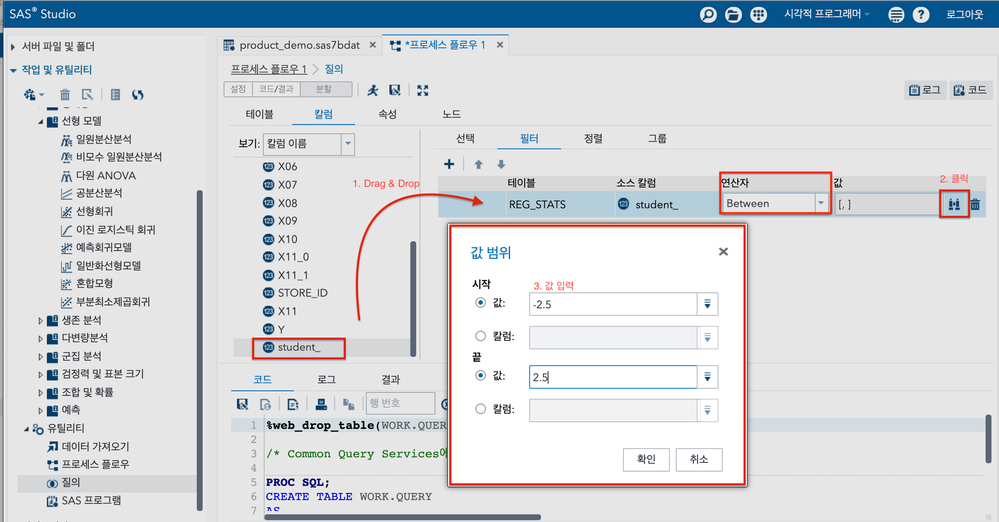Open the 로그 tab in code panel
This screenshot has height=522, width=999.
(x=326, y=379)
